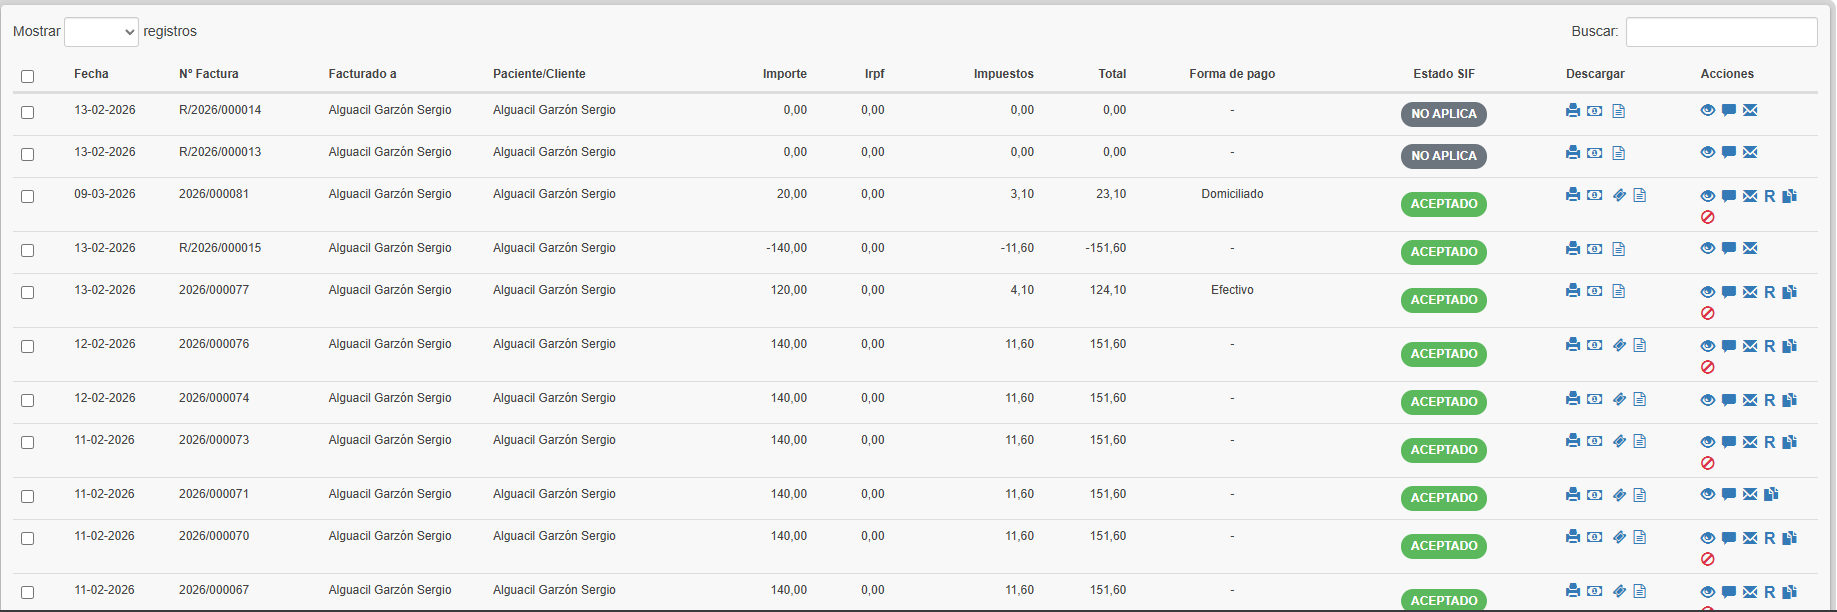Open the document icon for R/2026/000015

point(1619,248)
